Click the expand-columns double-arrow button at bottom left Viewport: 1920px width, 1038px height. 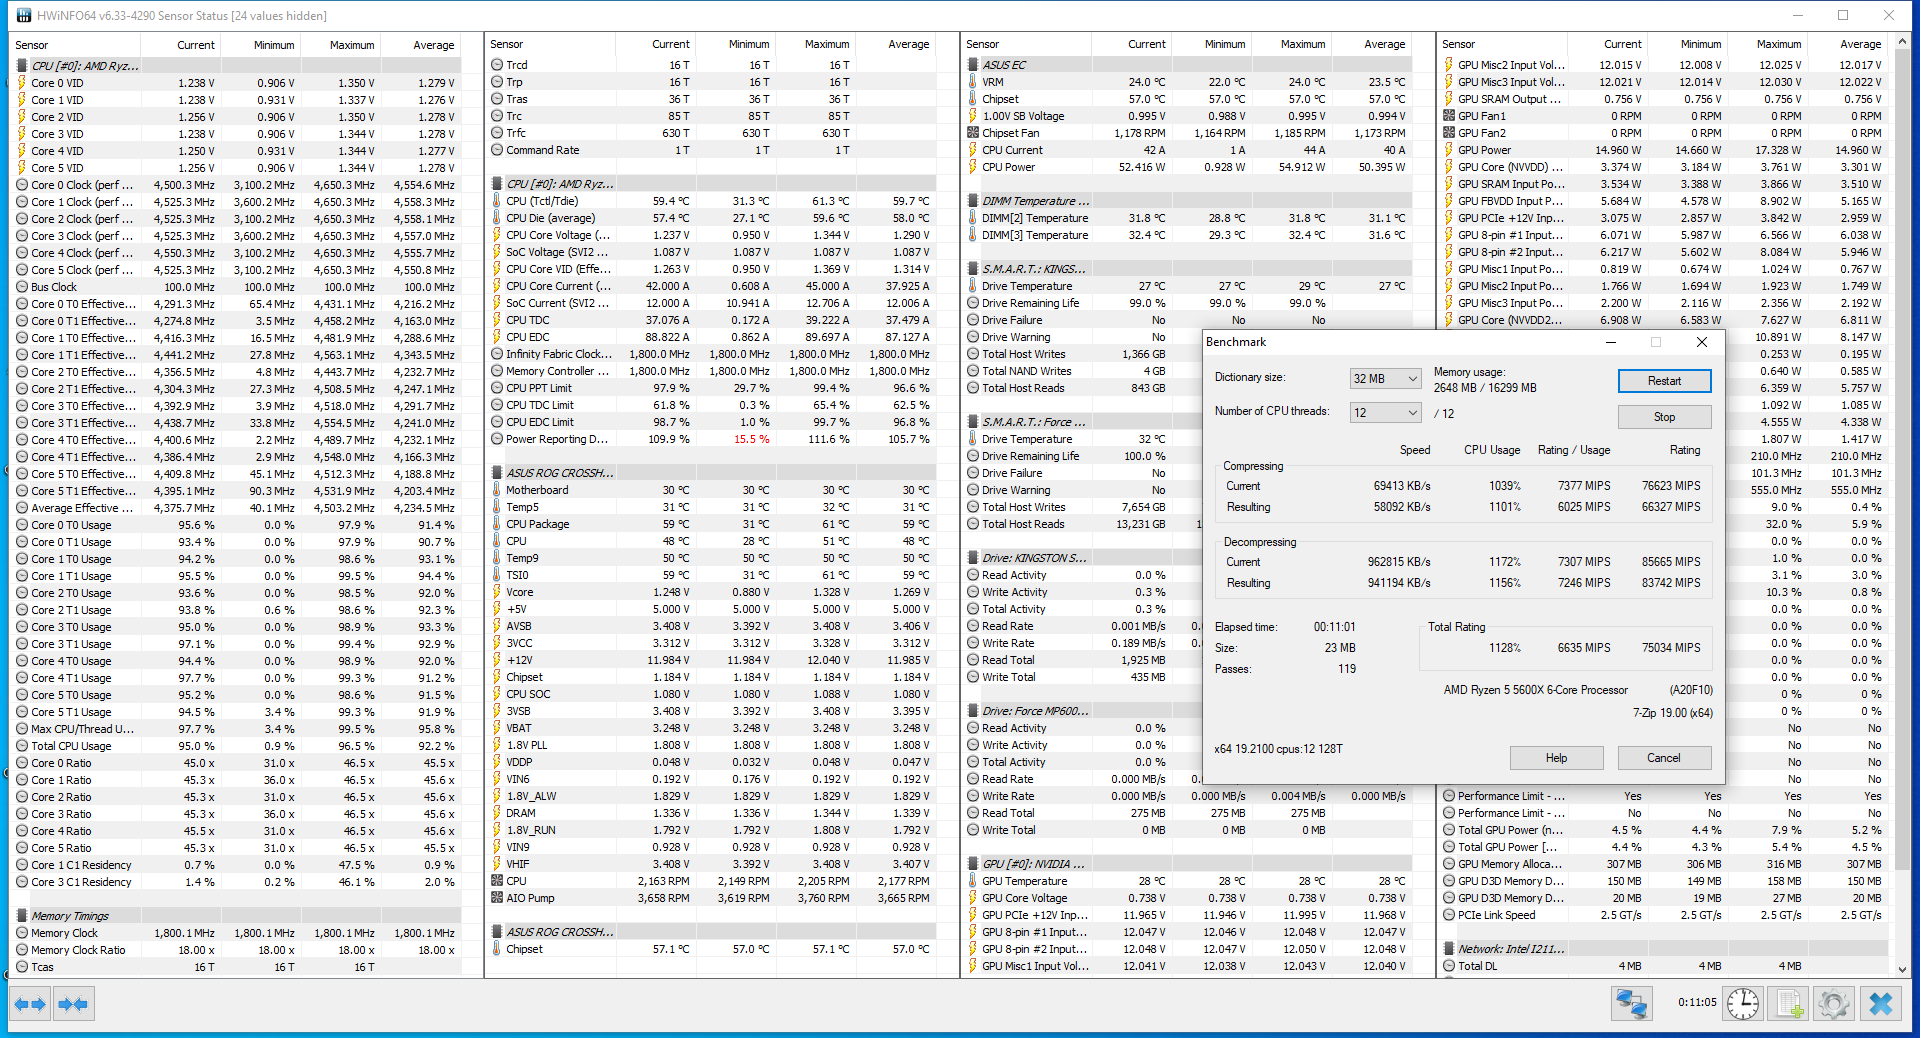[30, 1004]
